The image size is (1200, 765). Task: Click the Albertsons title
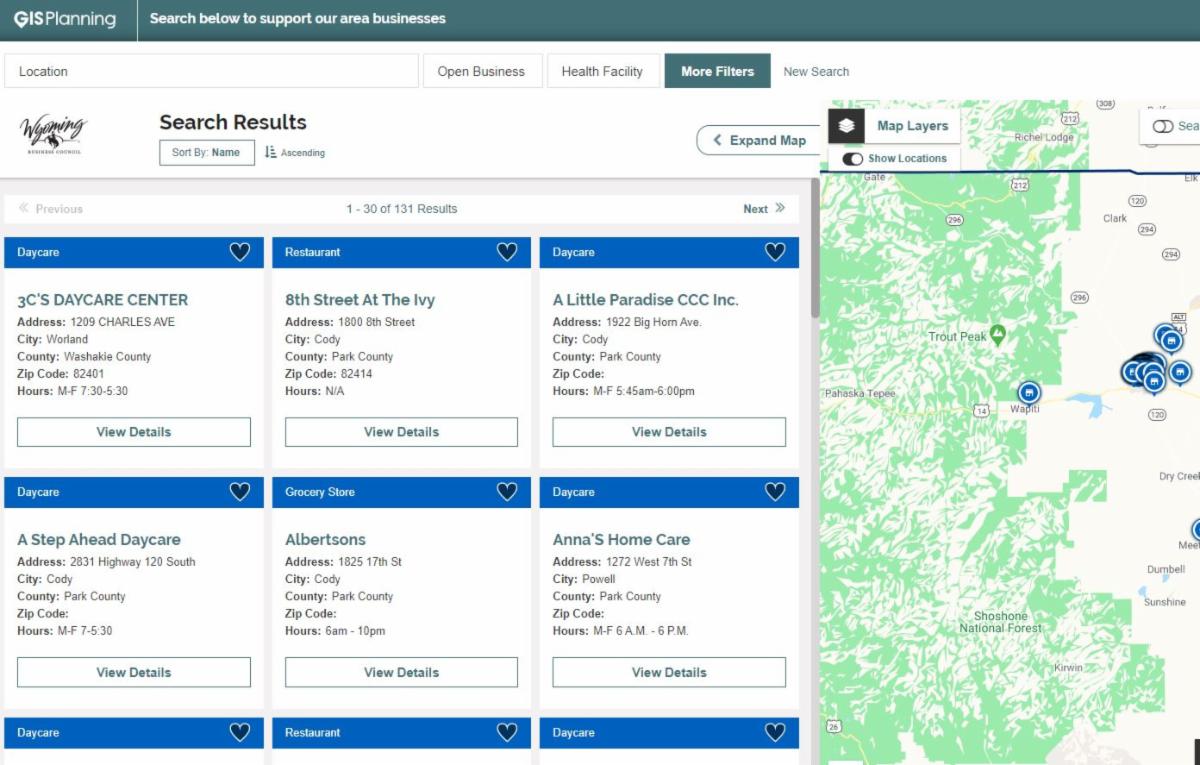[x=325, y=540]
